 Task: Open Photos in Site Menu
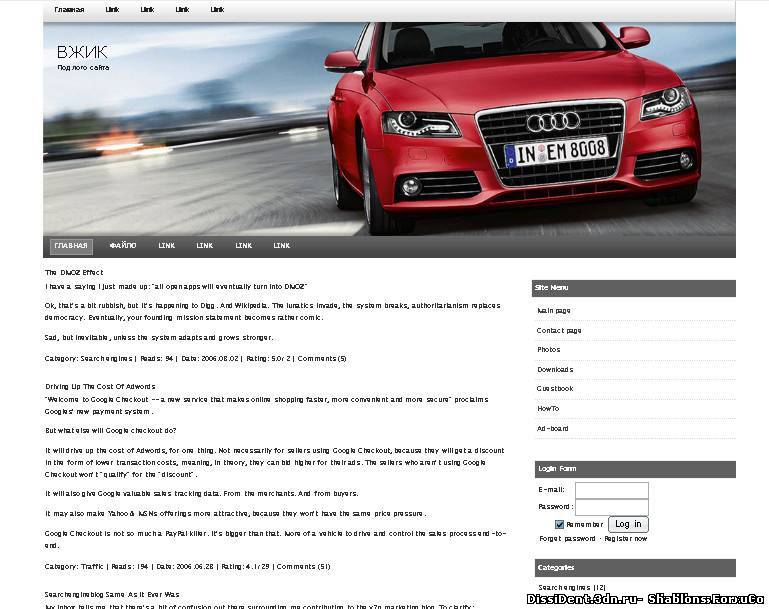(548, 350)
